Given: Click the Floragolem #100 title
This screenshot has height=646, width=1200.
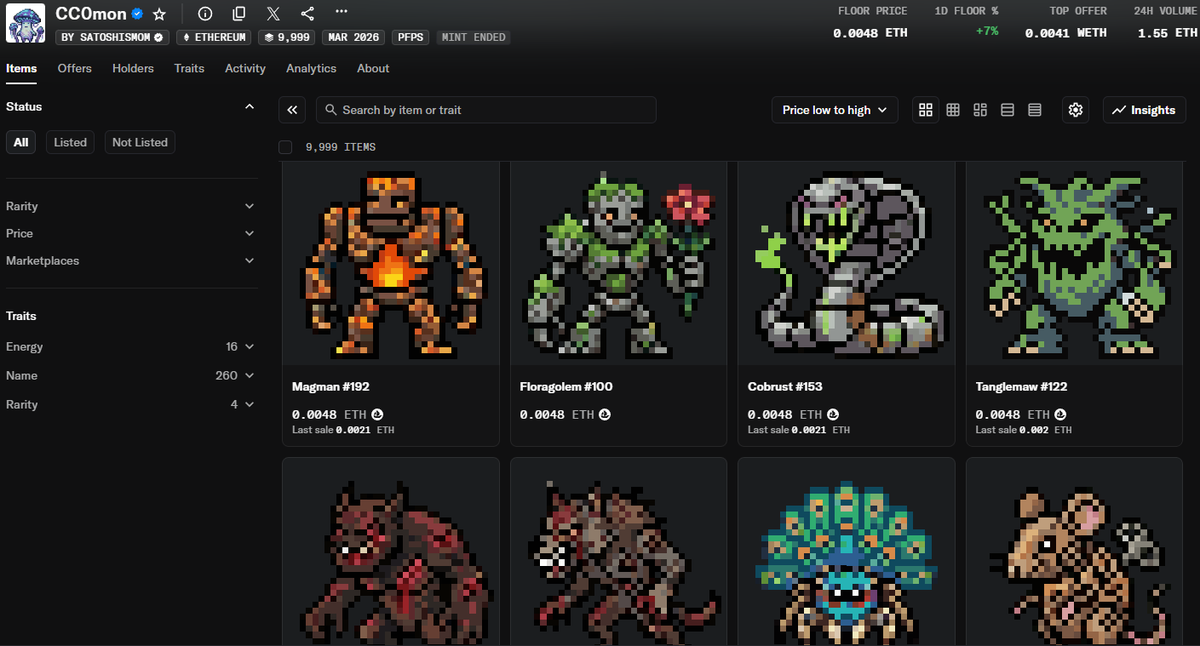Looking at the screenshot, I should [x=566, y=386].
